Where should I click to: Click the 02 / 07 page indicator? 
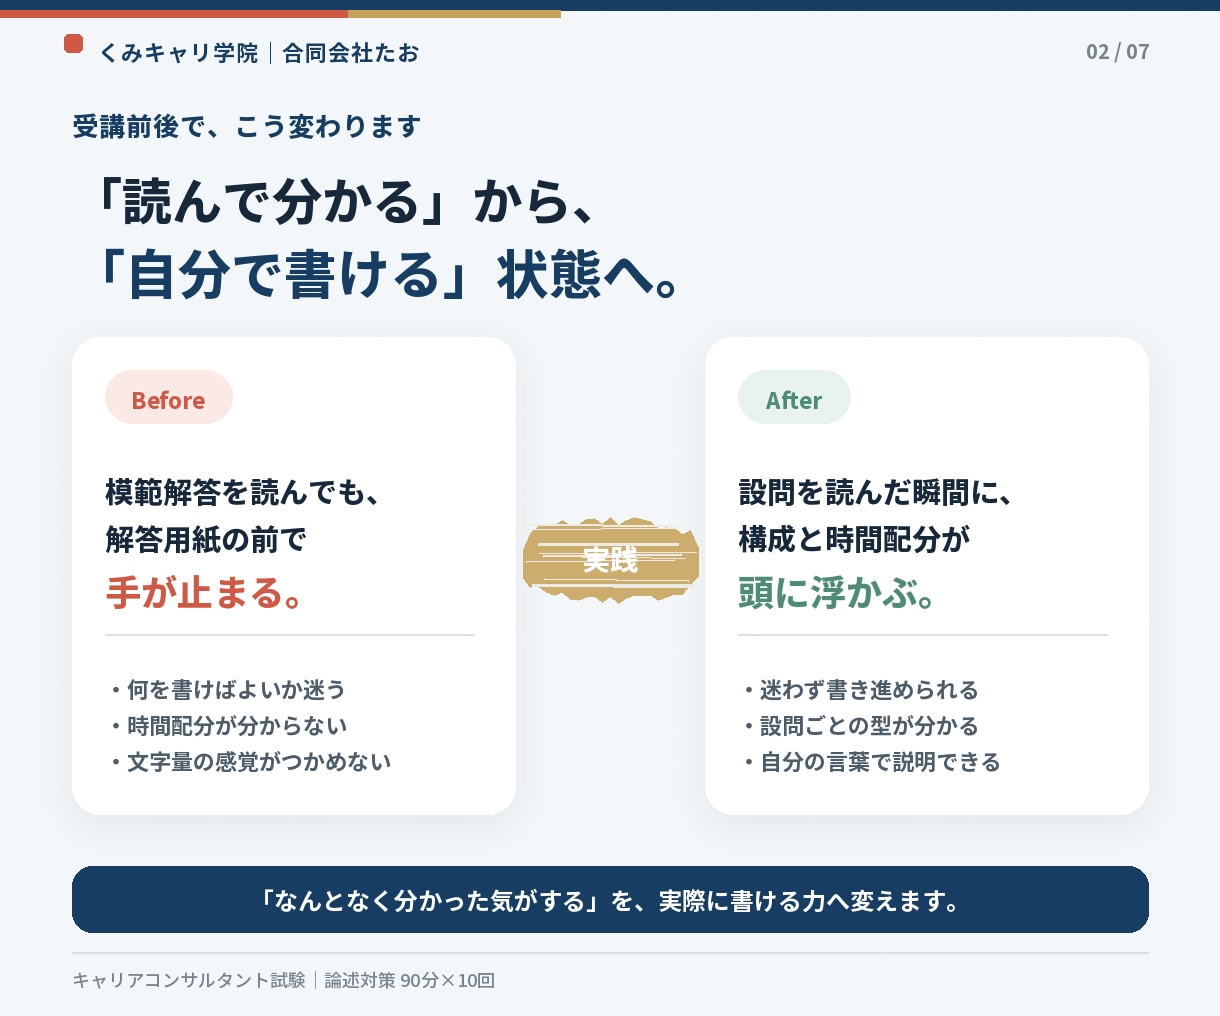[x=1117, y=52]
